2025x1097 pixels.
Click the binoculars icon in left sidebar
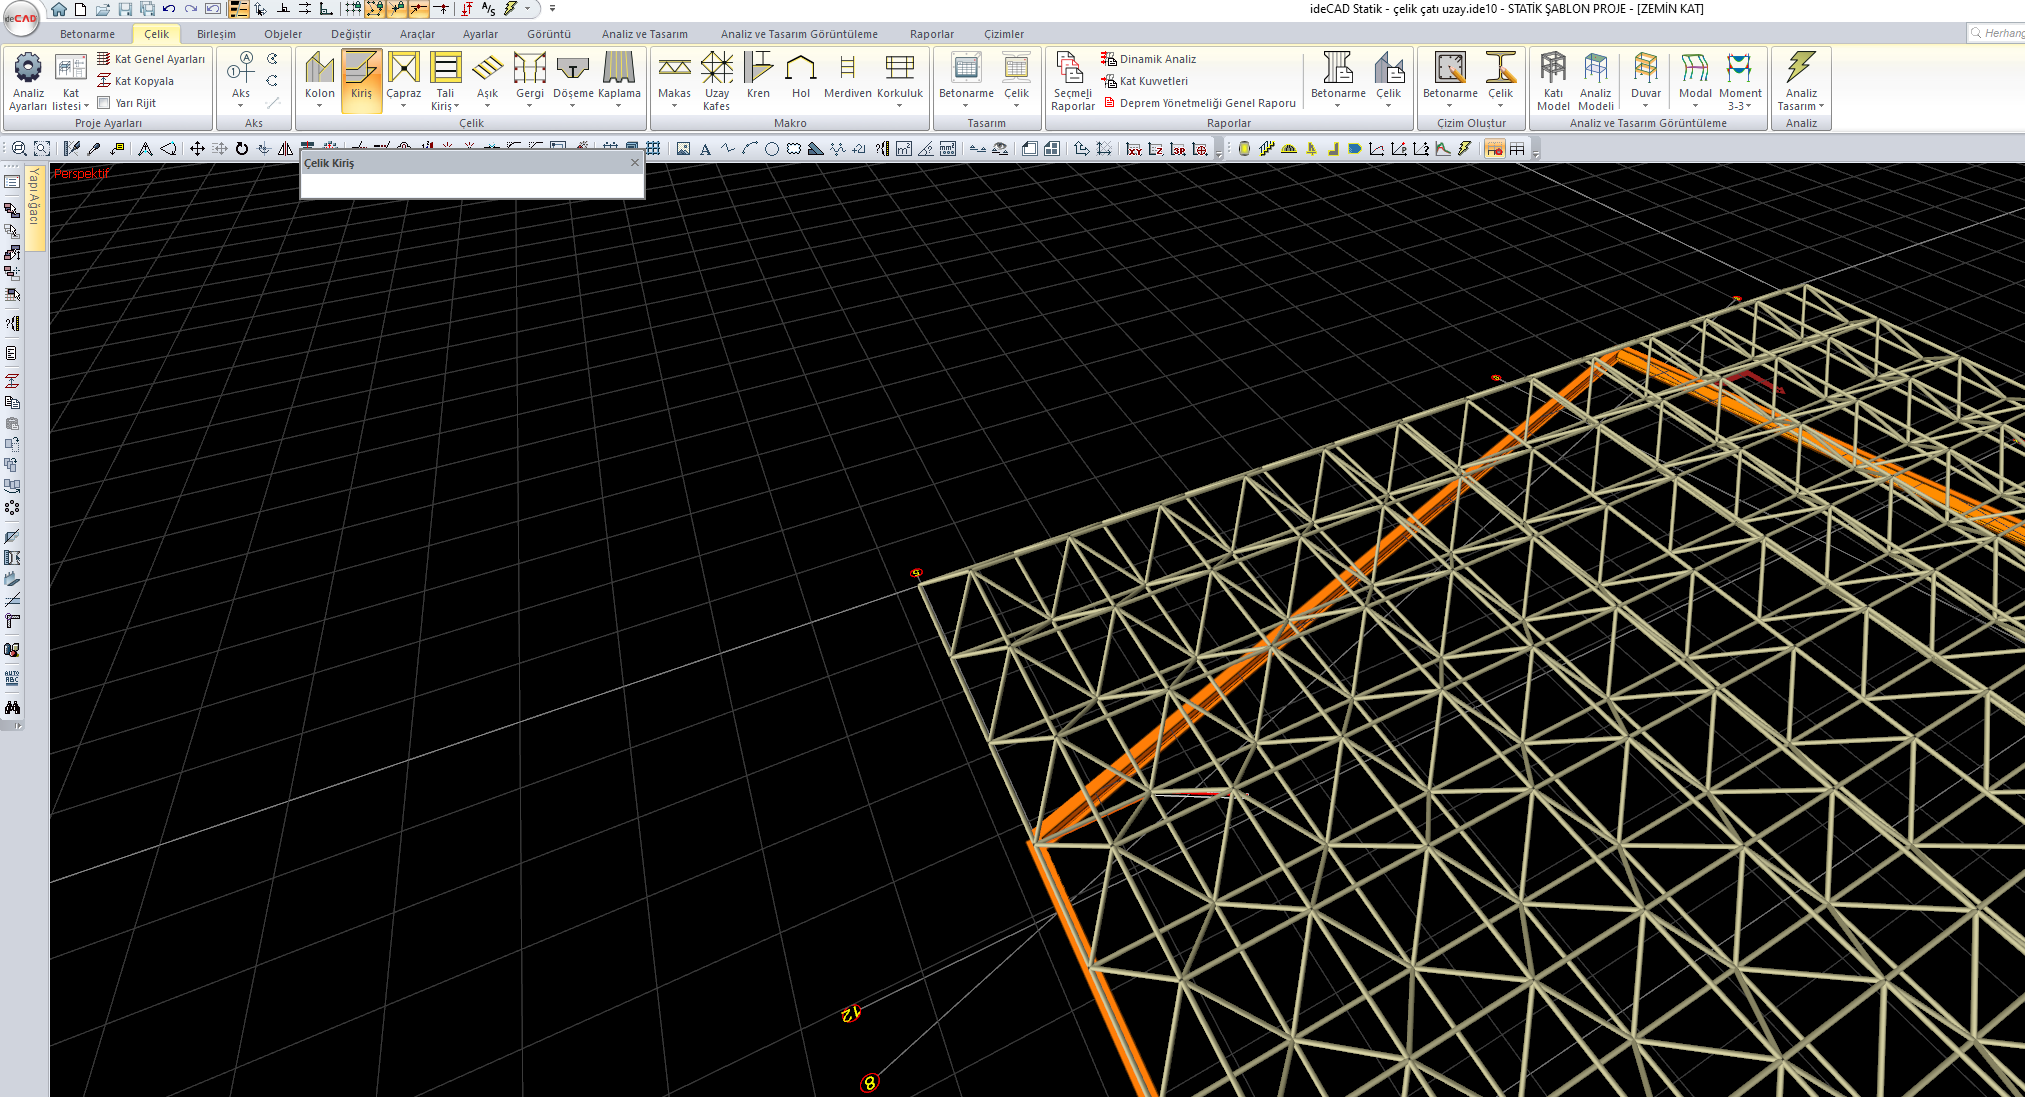click(12, 707)
